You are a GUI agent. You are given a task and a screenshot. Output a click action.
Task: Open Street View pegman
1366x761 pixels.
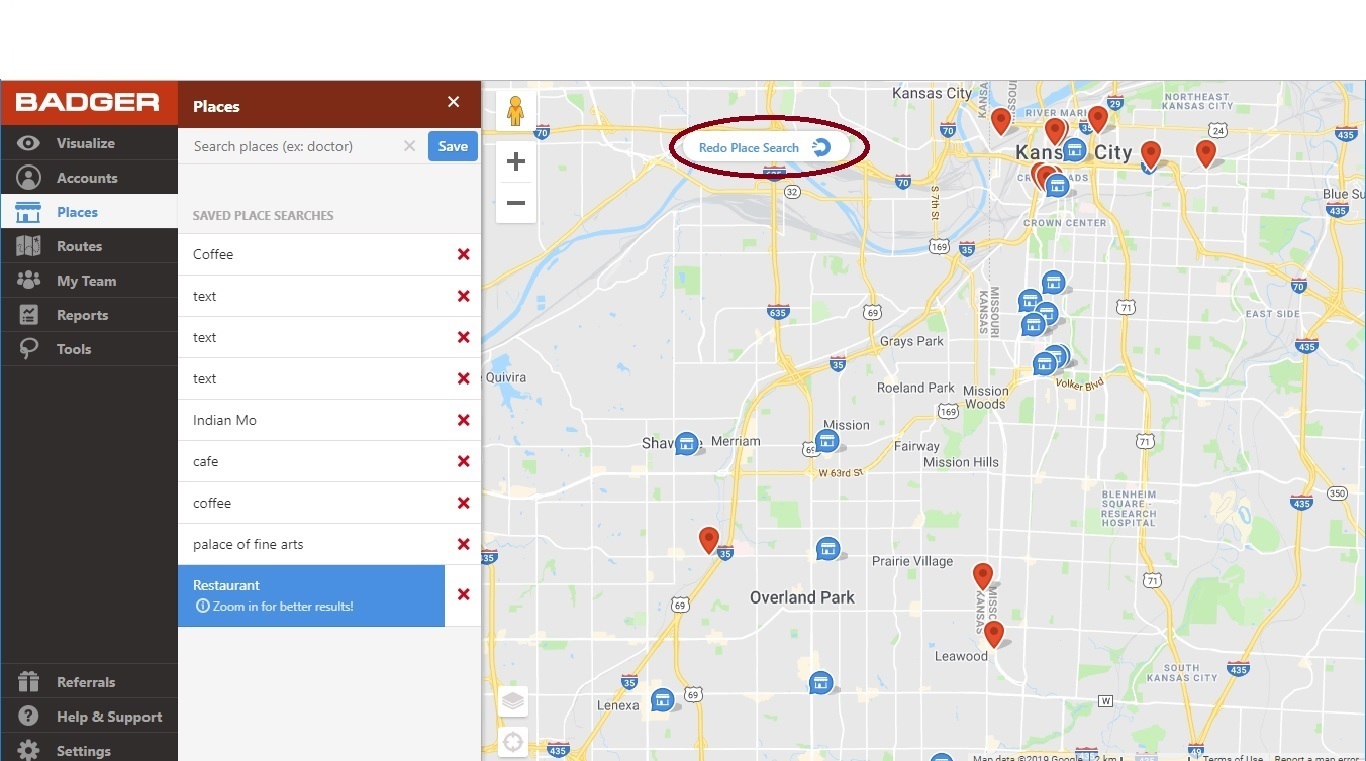(515, 110)
